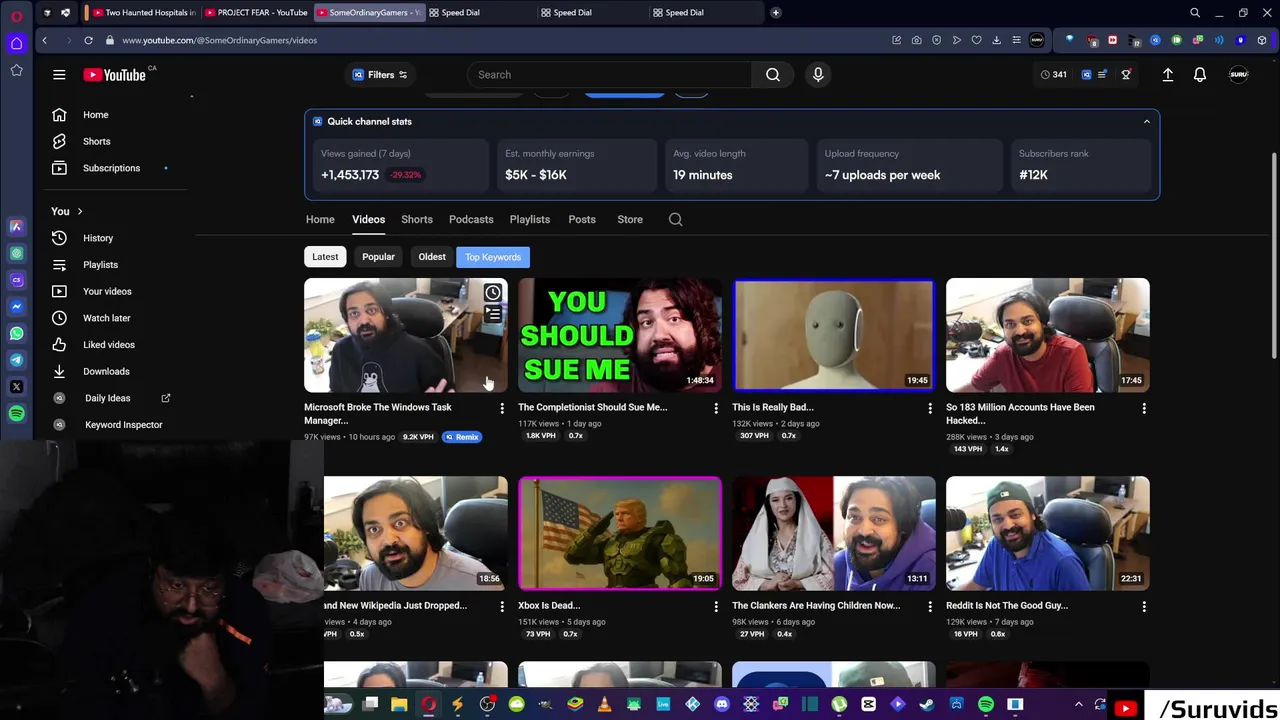Search within the channel using magnifier icon
1280x720 pixels.
point(676,220)
